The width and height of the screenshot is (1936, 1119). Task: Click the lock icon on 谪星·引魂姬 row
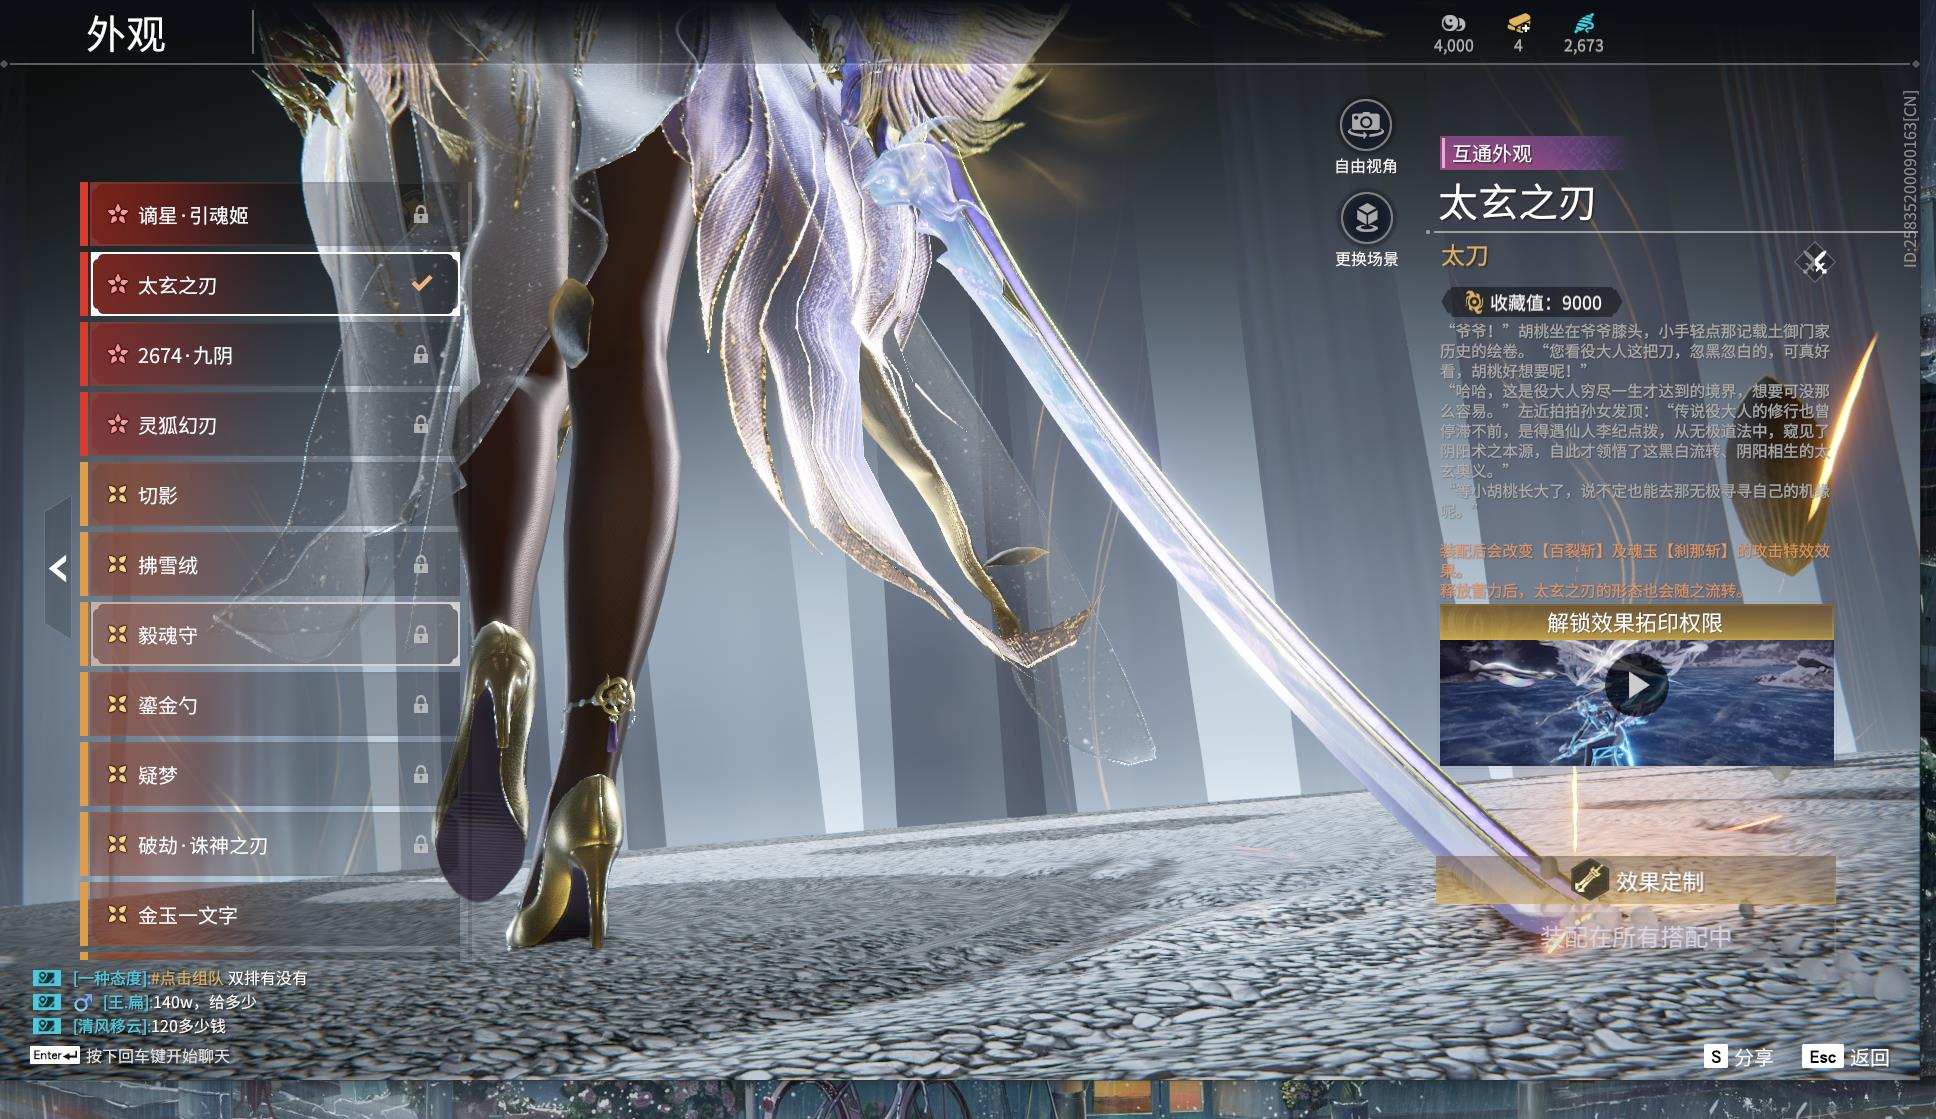(x=421, y=214)
